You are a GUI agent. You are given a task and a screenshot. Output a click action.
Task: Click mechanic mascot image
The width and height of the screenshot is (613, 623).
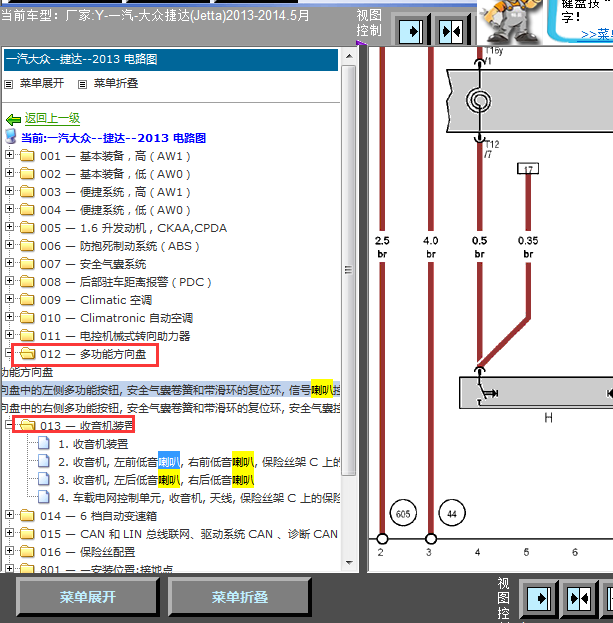(x=511, y=22)
